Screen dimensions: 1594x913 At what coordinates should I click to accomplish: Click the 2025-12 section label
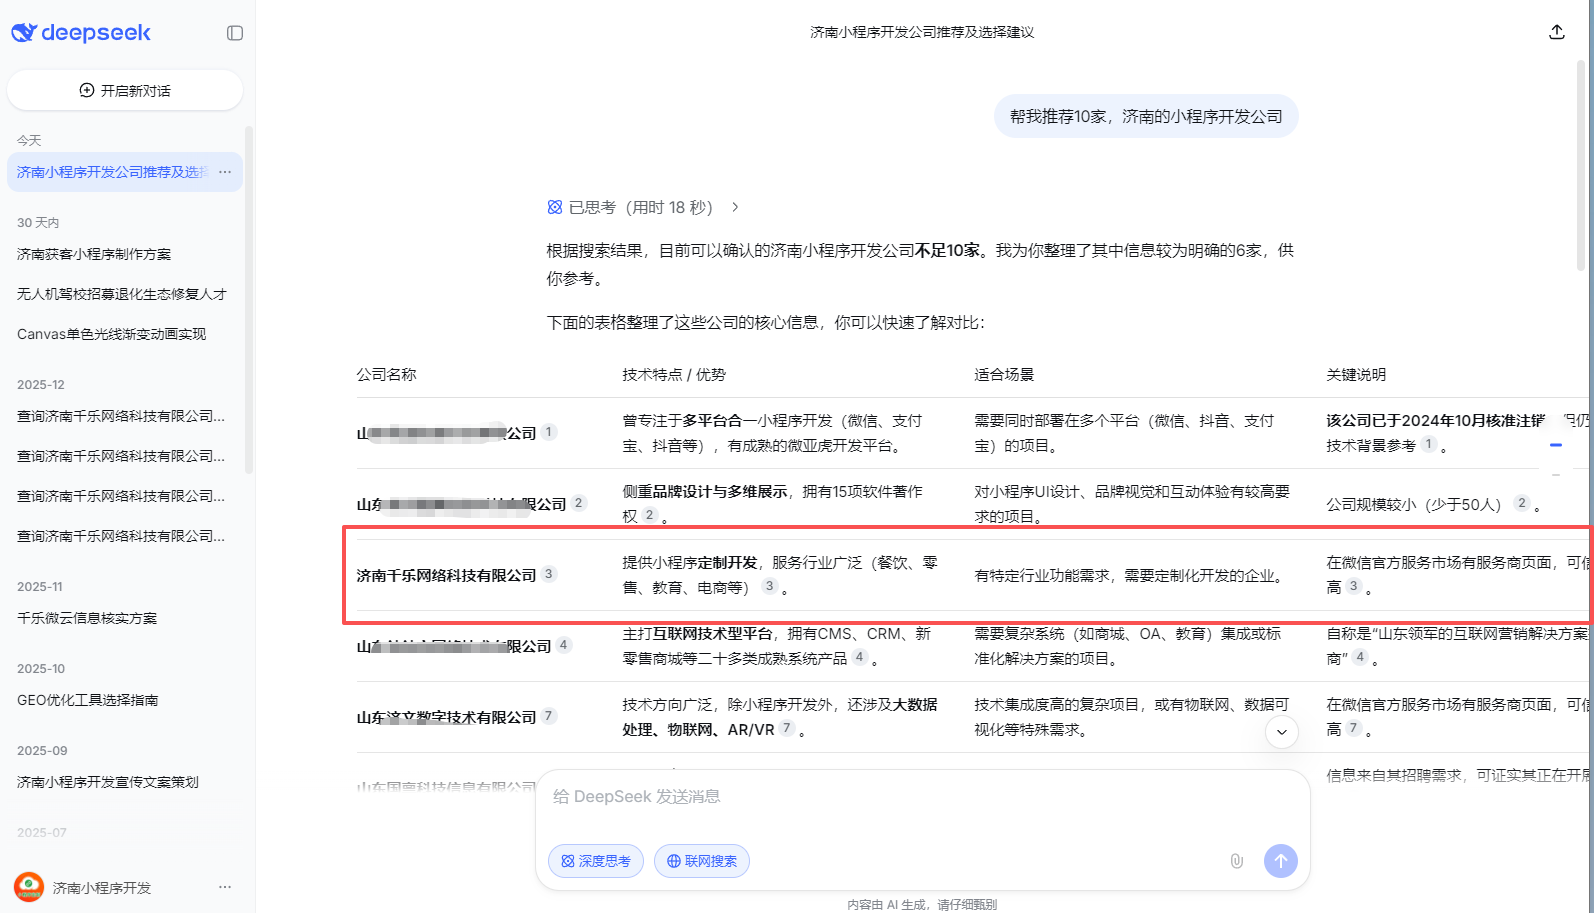click(x=41, y=385)
